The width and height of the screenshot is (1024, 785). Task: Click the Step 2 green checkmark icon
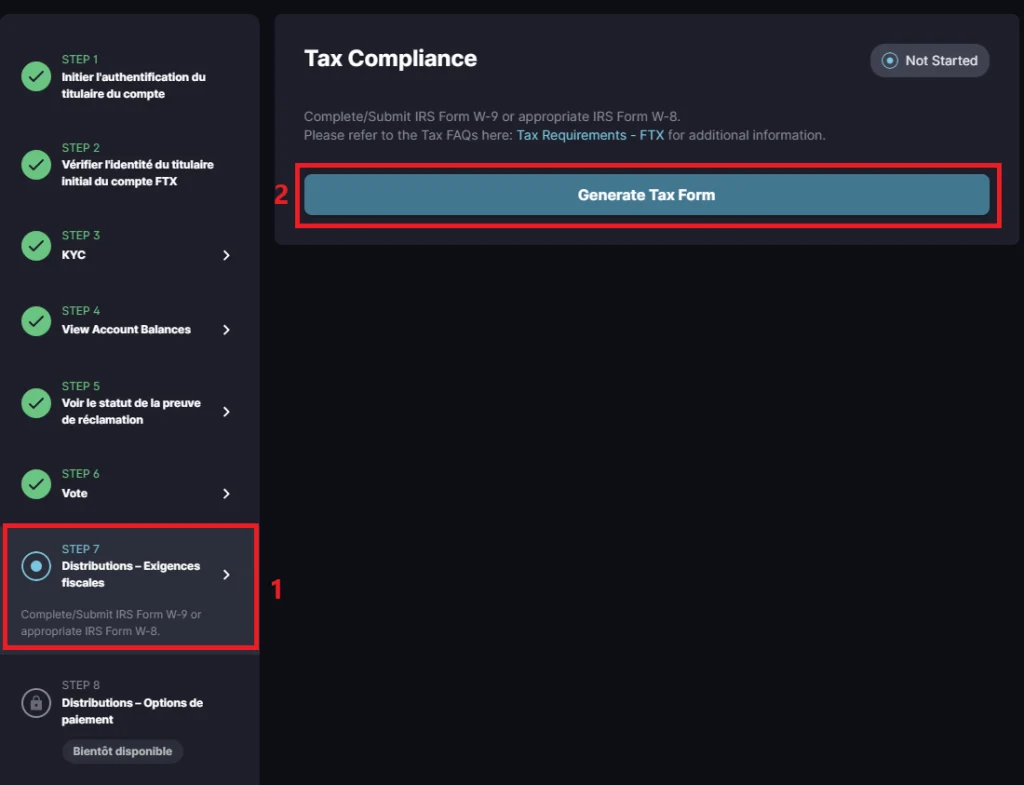tap(36, 164)
